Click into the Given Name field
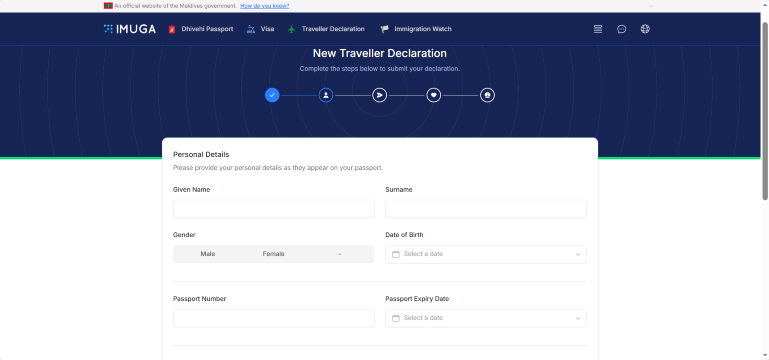This screenshot has height=360, width=769. click(x=274, y=209)
